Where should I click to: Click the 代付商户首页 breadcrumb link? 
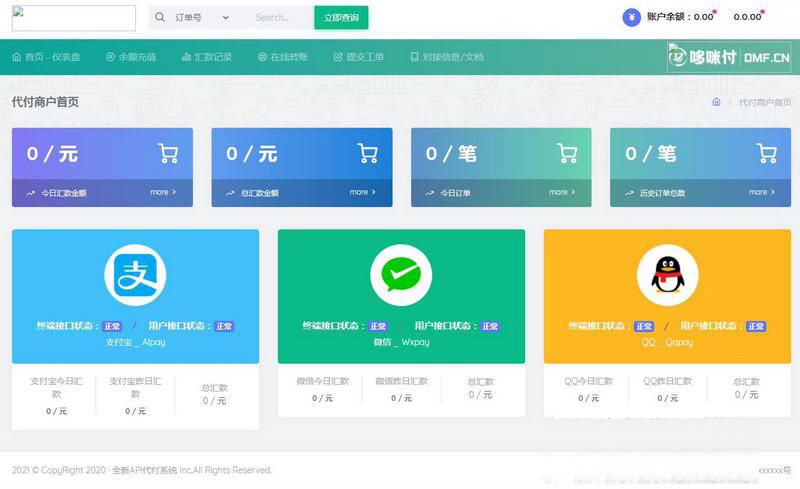pos(765,102)
